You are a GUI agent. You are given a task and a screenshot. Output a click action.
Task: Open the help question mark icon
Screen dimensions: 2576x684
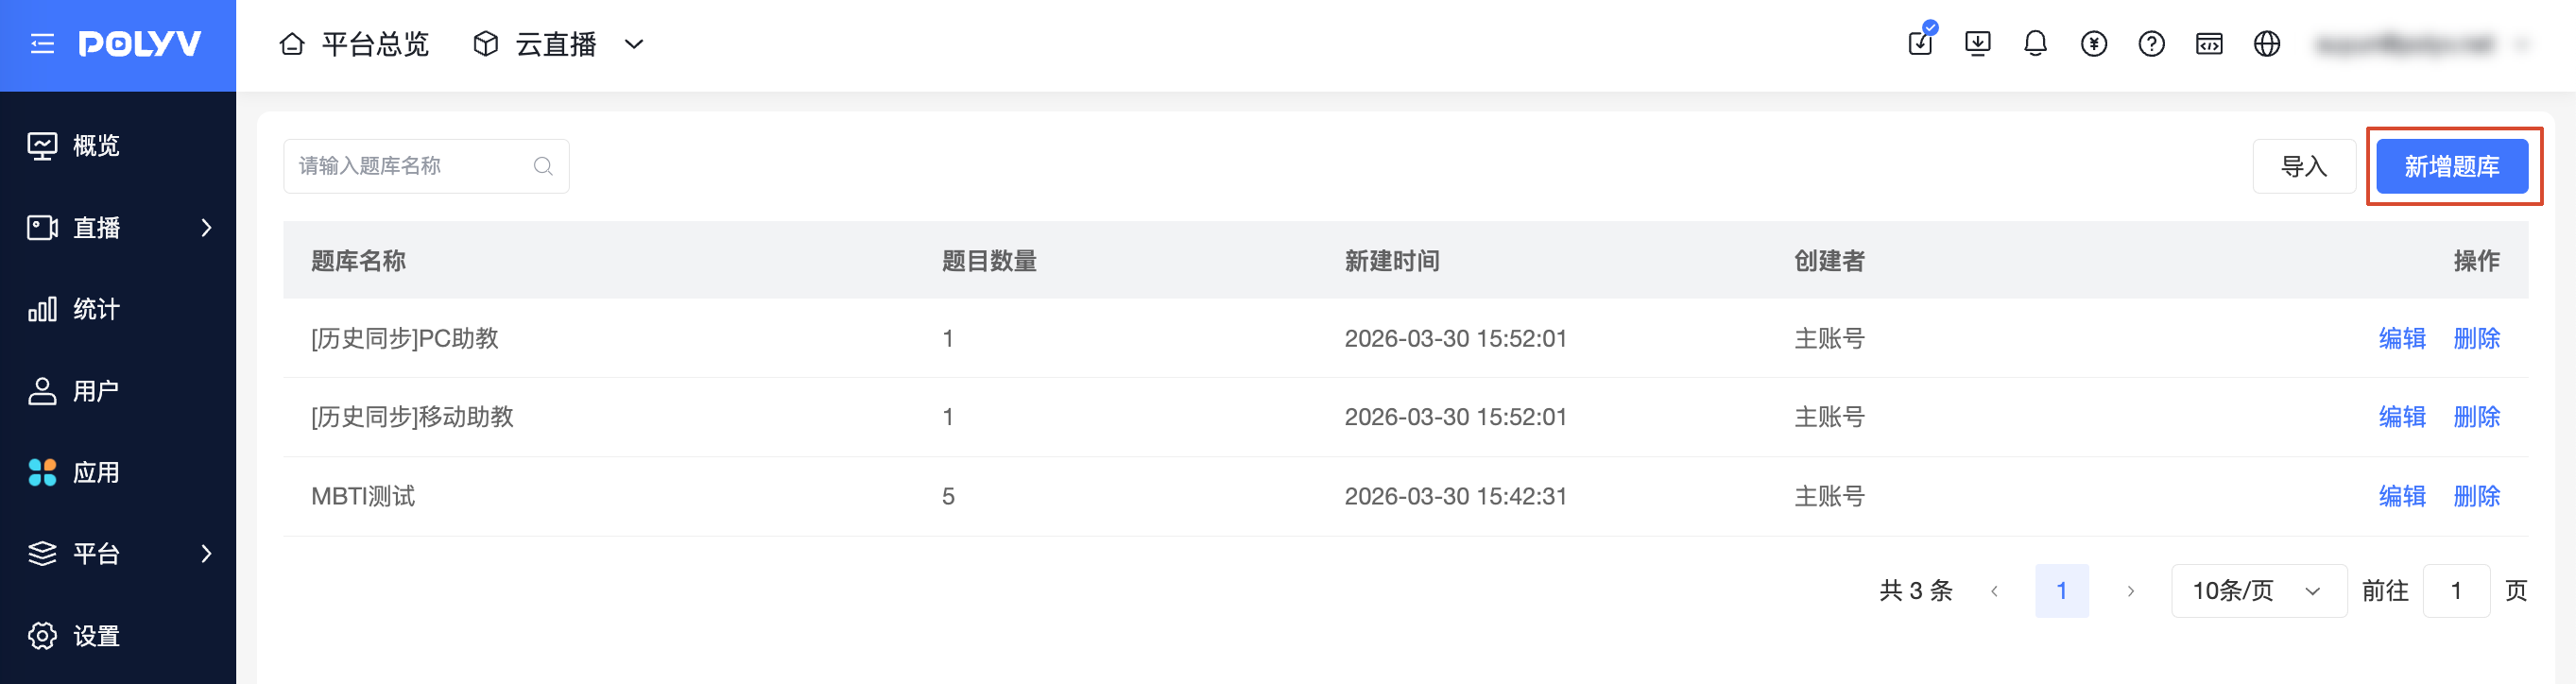tap(2151, 44)
